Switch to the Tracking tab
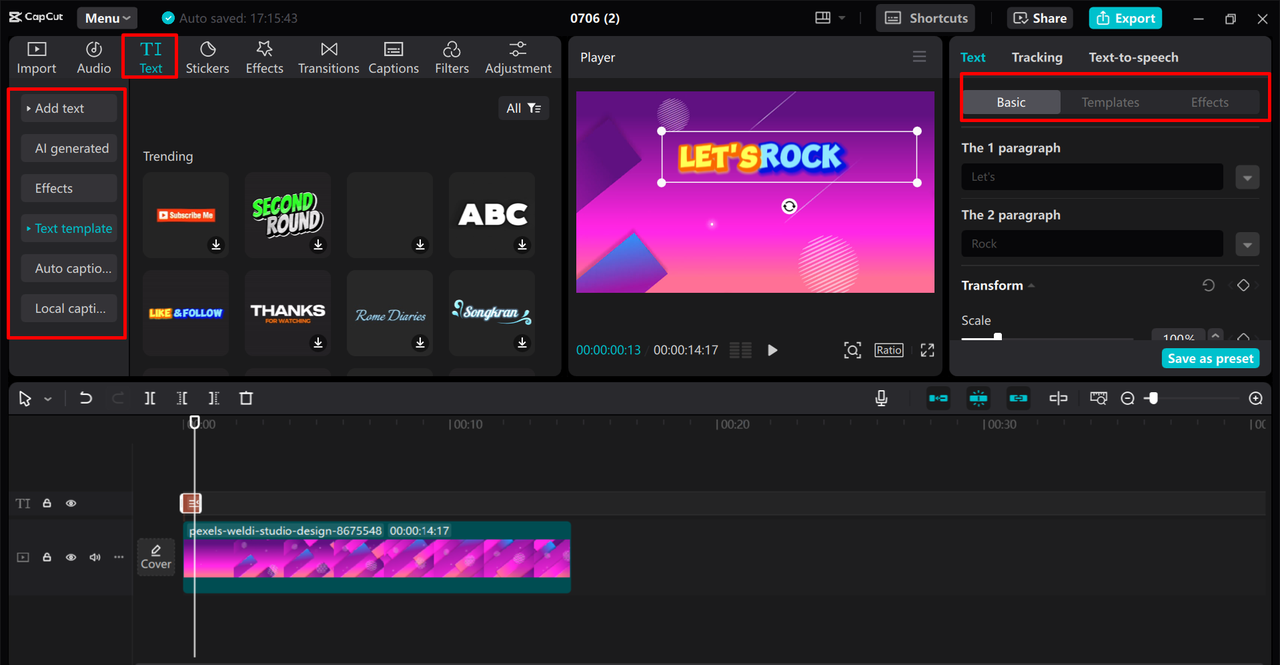 (1037, 57)
